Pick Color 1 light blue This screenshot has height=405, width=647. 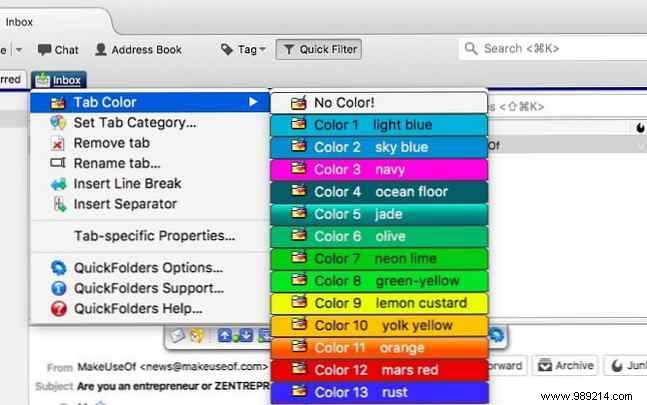pos(379,125)
